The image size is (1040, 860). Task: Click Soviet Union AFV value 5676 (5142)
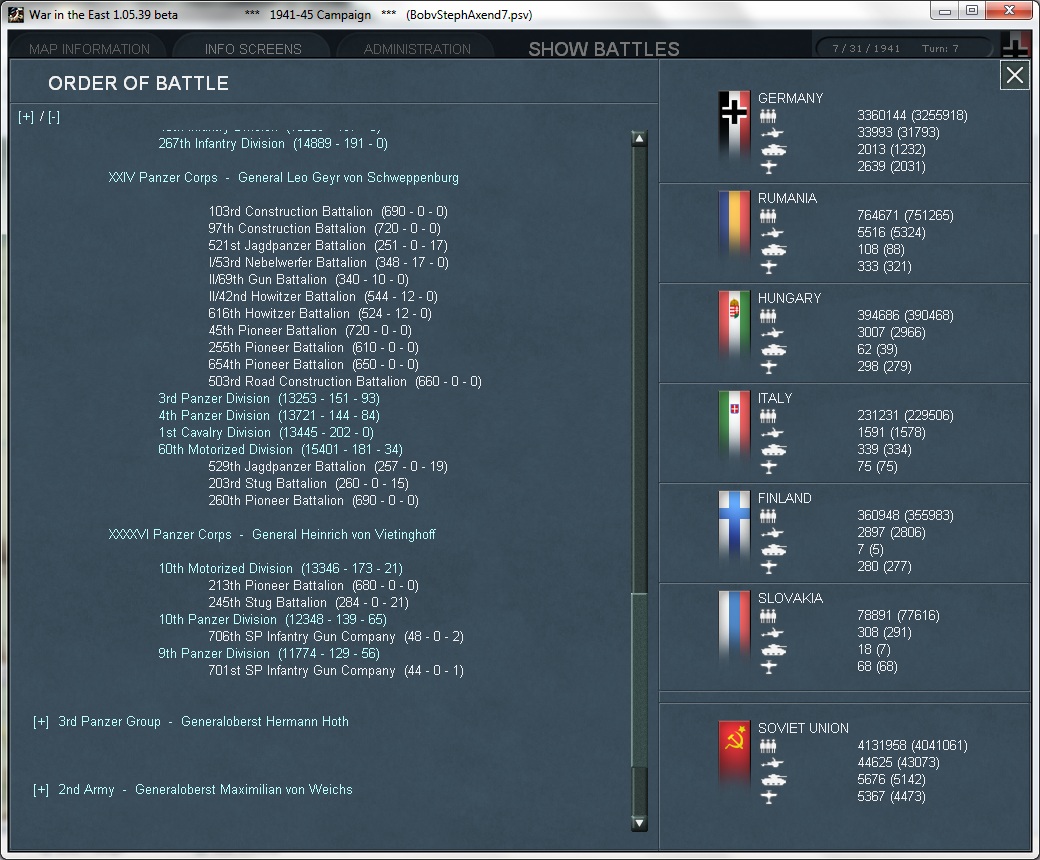click(891, 780)
